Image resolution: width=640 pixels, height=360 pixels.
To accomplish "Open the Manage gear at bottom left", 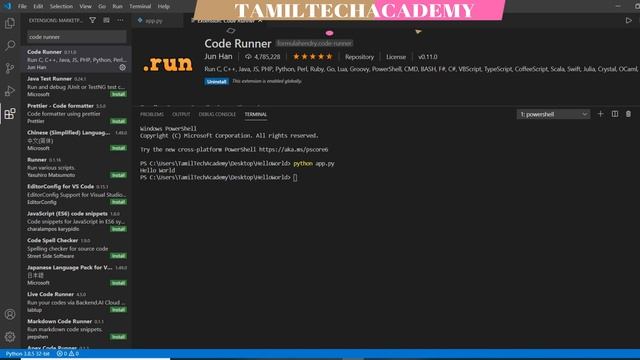I will tap(10, 337).
